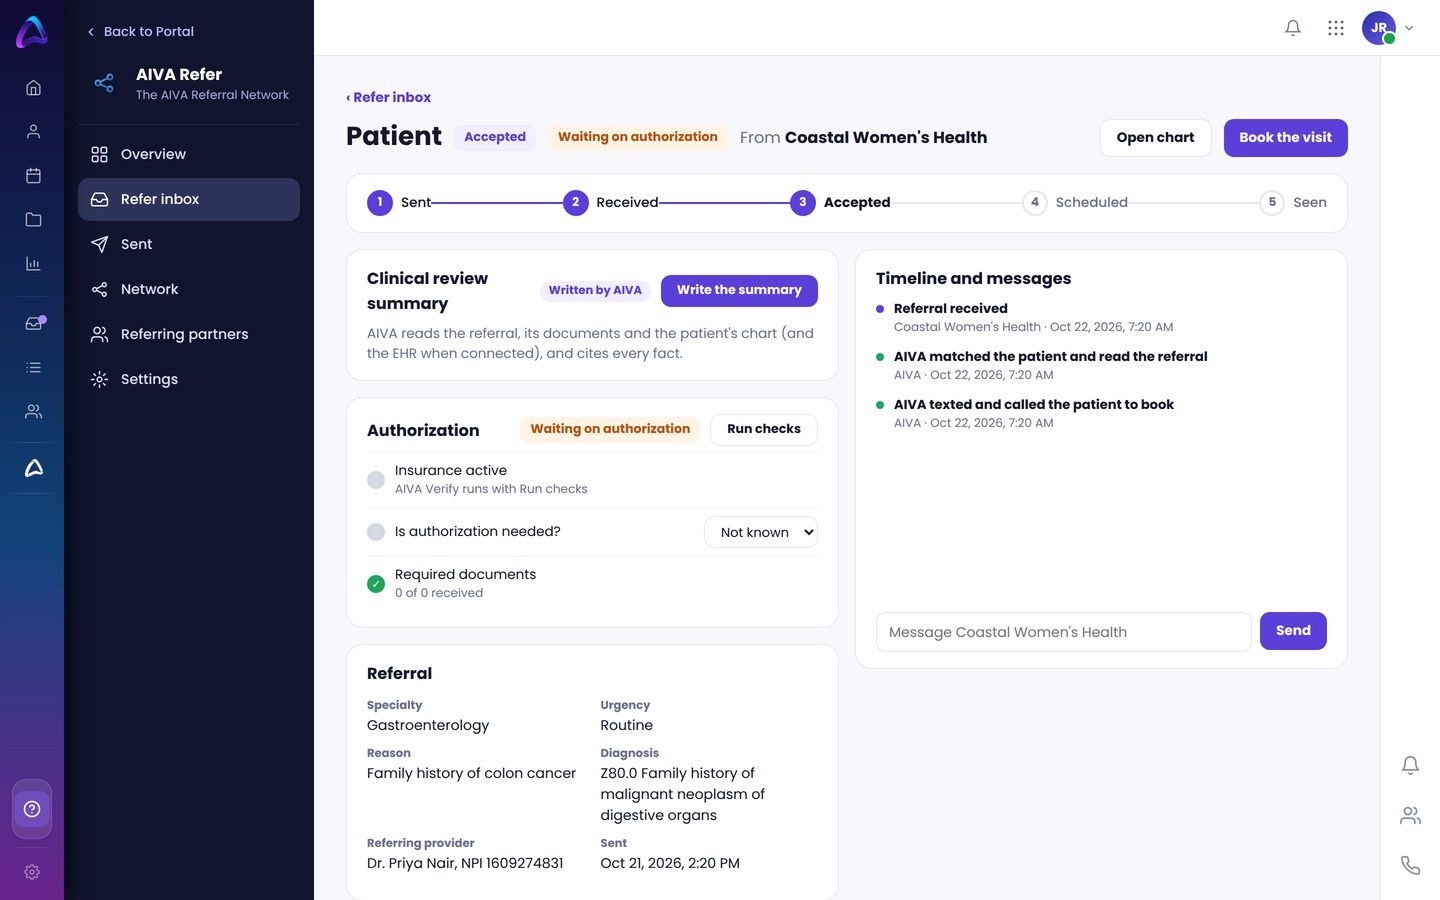This screenshot has height=900, width=1440.
Task: Select step 3 Accepted in the progress tracker
Action: click(841, 202)
